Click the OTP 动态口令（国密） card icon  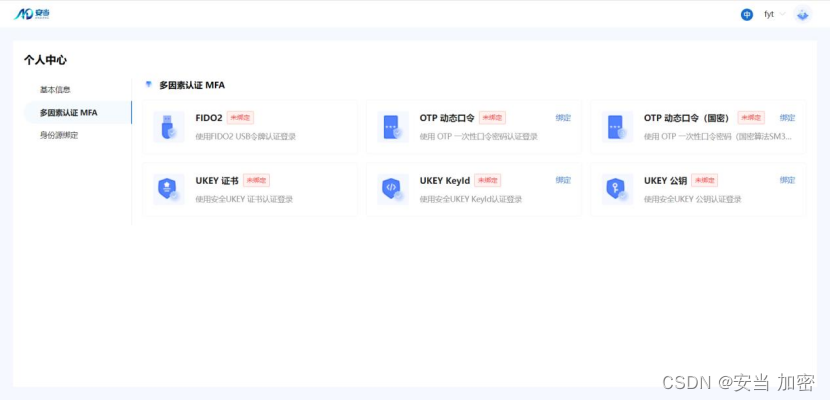coord(615,127)
